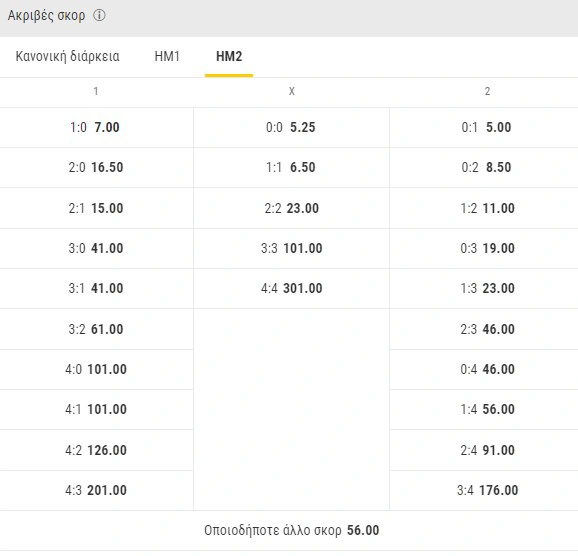Select the 1:1 score at 6.50

point(291,167)
